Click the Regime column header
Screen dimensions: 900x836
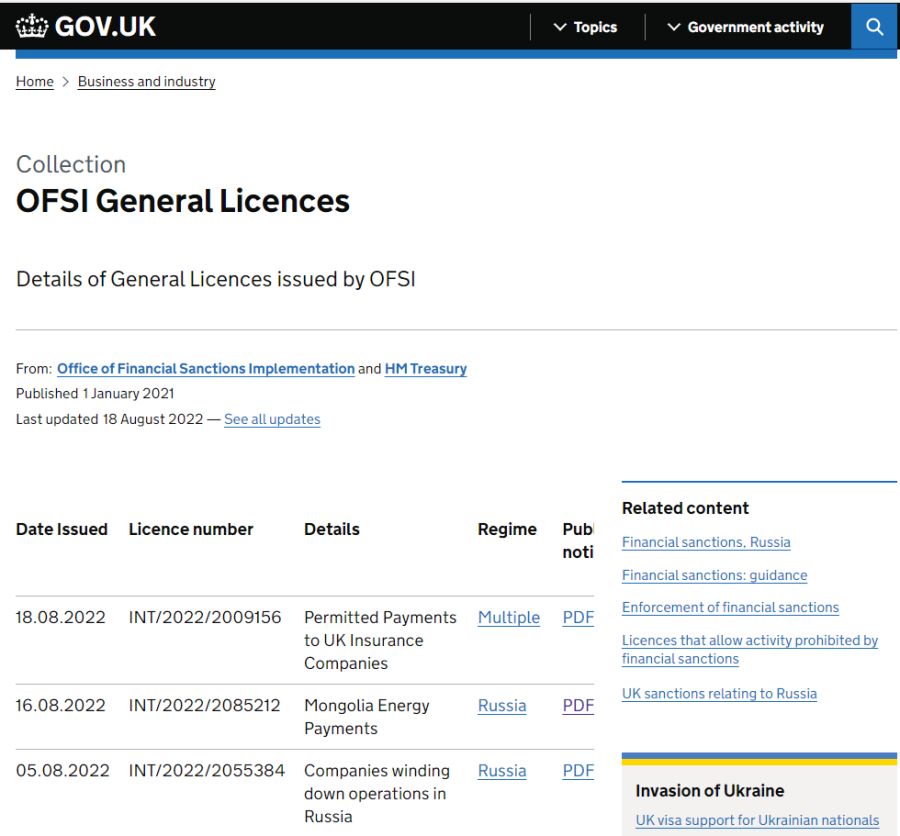(x=507, y=529)
